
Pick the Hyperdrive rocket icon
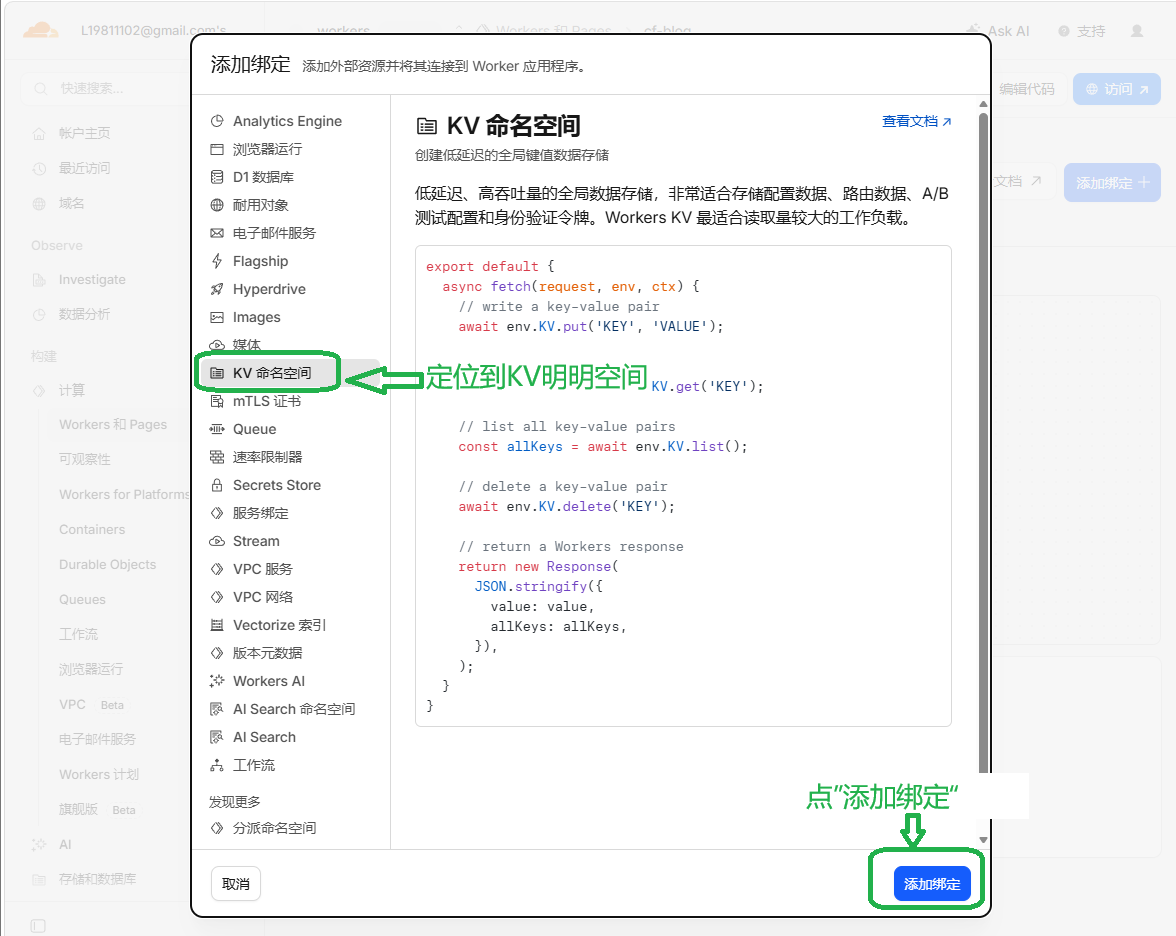[x=217, y=289]
